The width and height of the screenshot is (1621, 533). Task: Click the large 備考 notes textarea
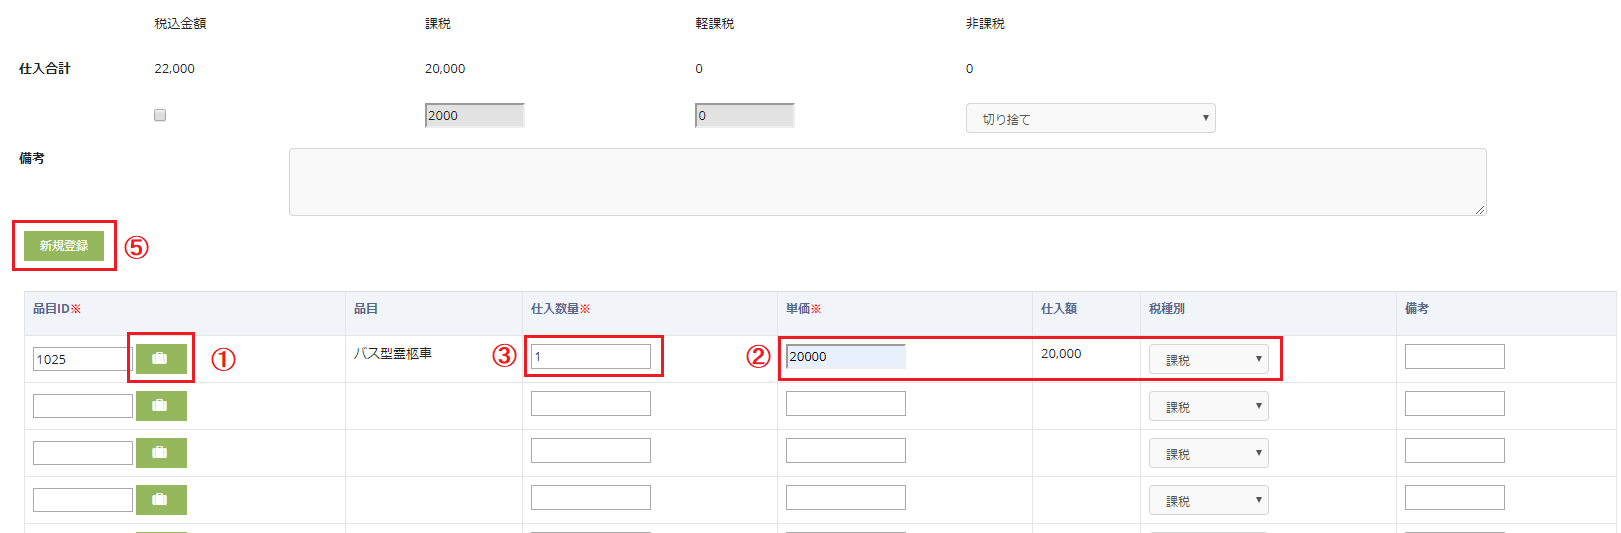[x=887, y=182]
